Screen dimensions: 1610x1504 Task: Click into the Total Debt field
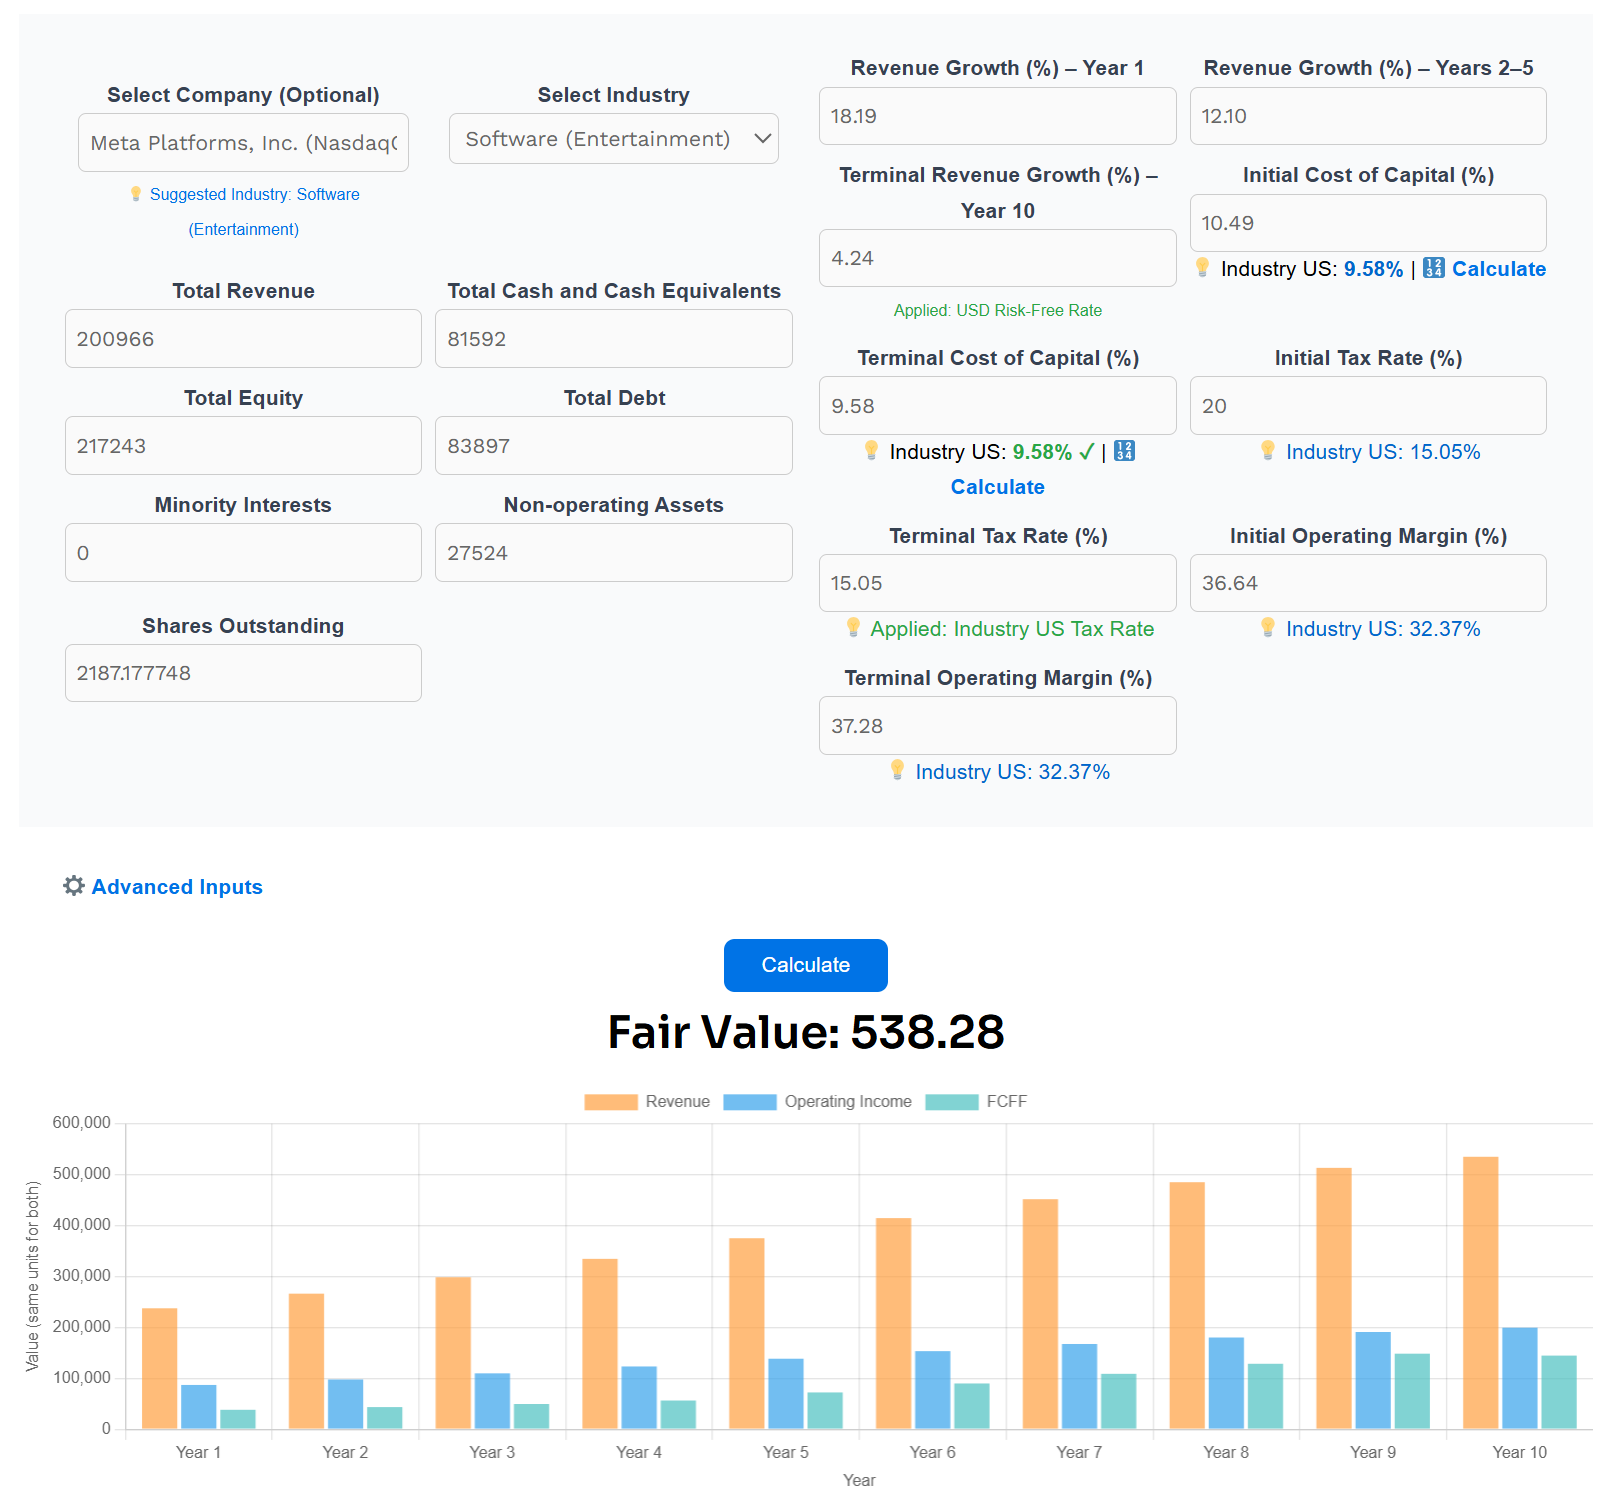coord(614,446)
